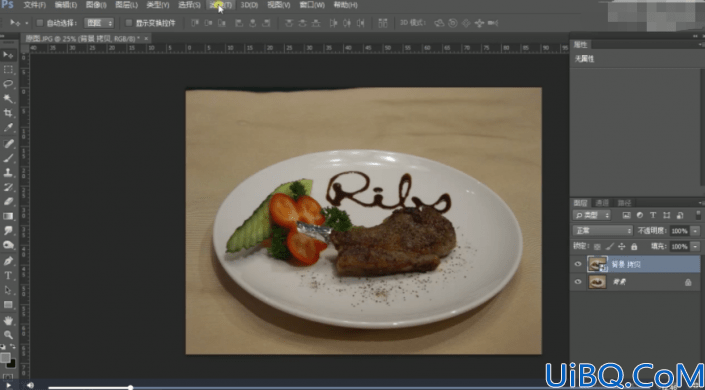
Task: Select the Horizontal Type tool
Action: (8, 275)
